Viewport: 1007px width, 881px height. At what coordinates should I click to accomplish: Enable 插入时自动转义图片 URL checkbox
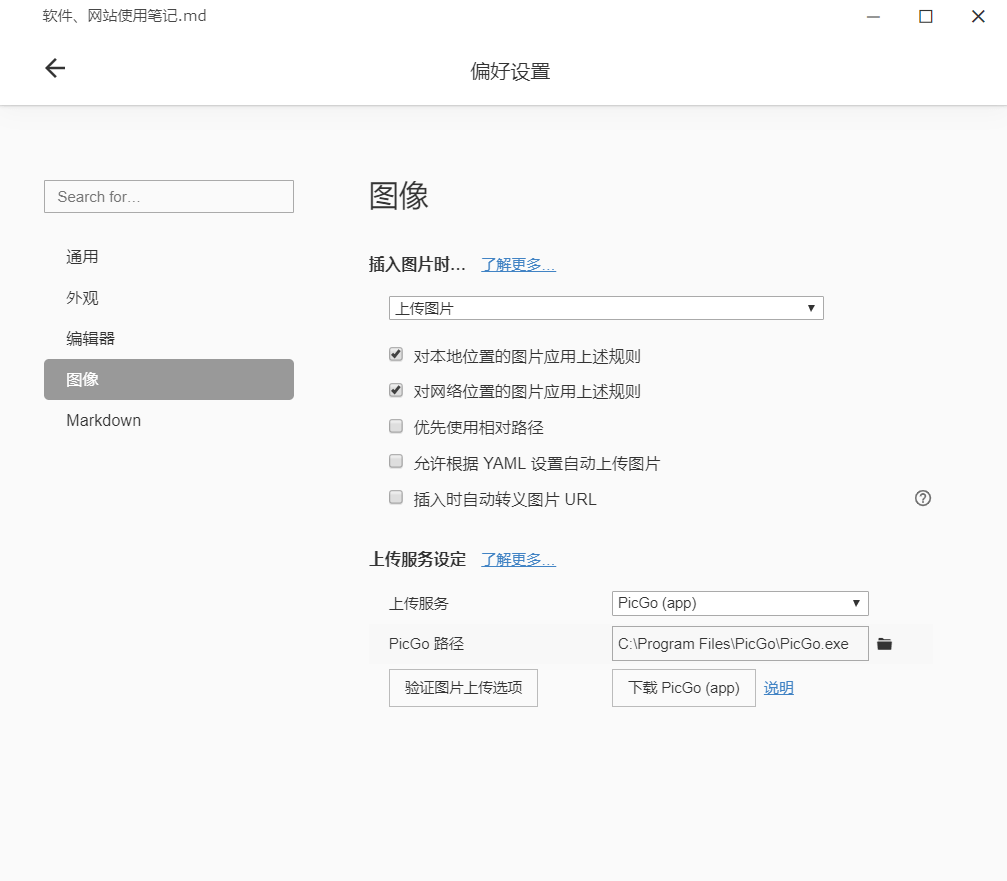[396, 497]
